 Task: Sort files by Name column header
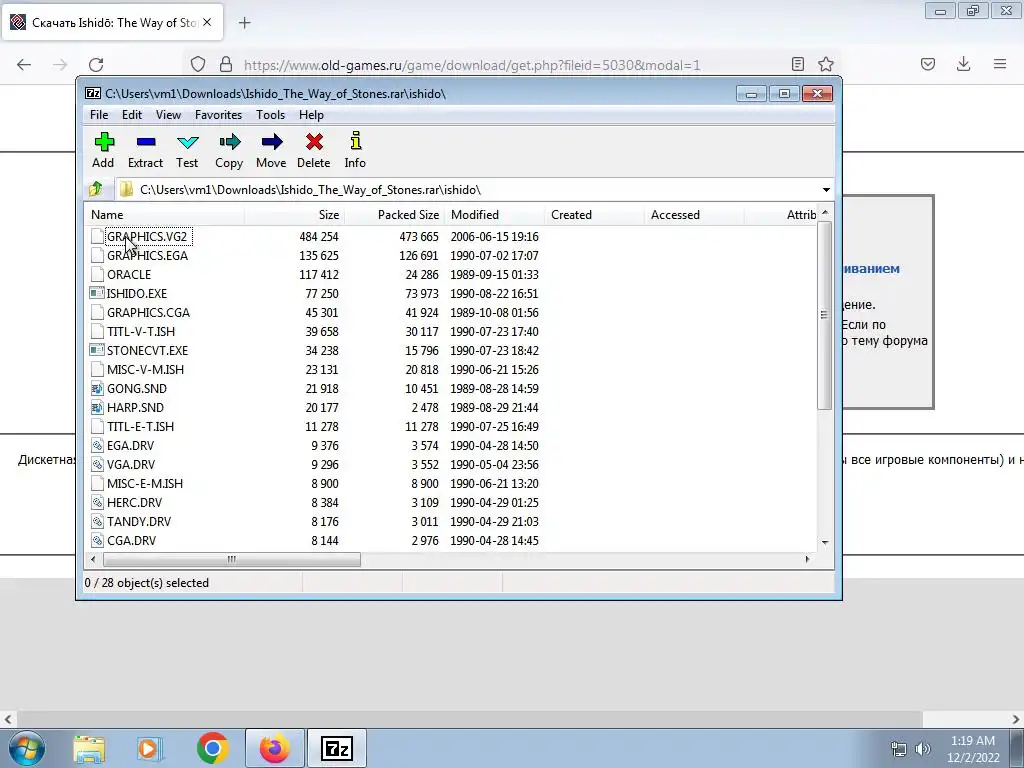[x=165, y=215]
